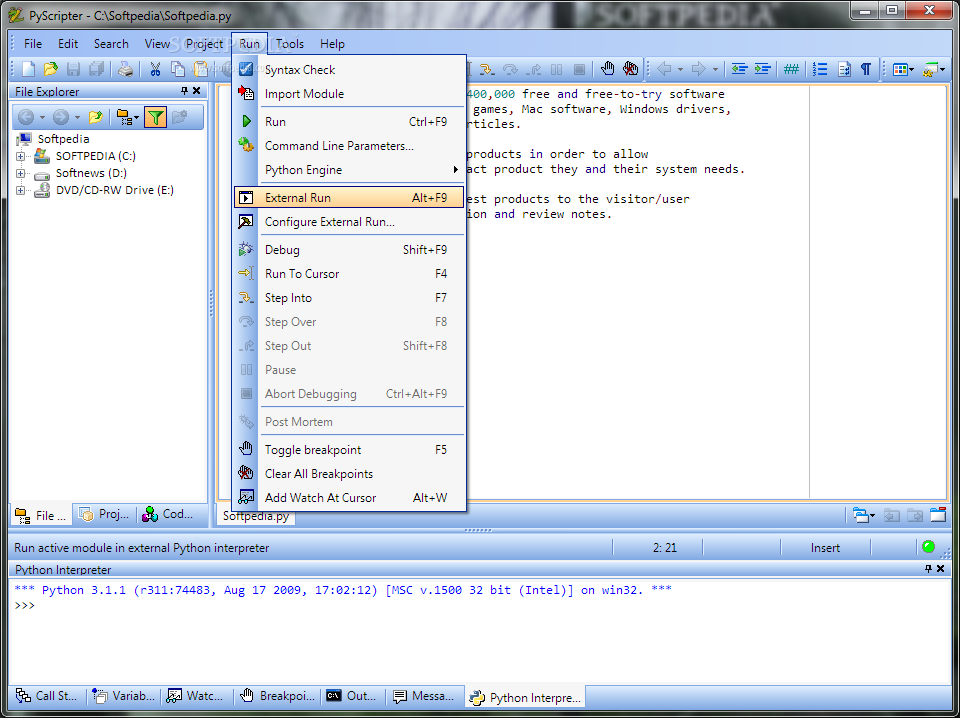Choose Add Watch At Cursor entry
This screenshot has width=960, height=718.
point(349,498)
